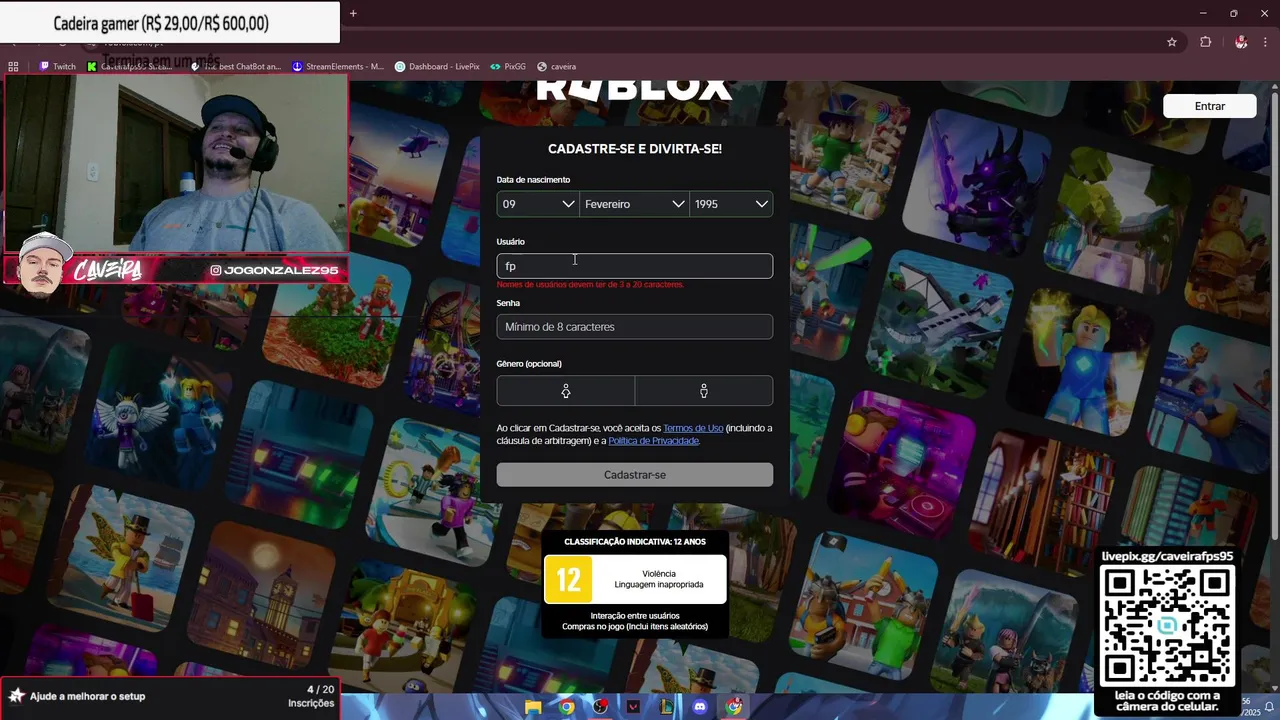The width and height of the screenshot is (1280, 720).
Task: Open the birth year dropdown showing 1995
Action: point(731,204)
